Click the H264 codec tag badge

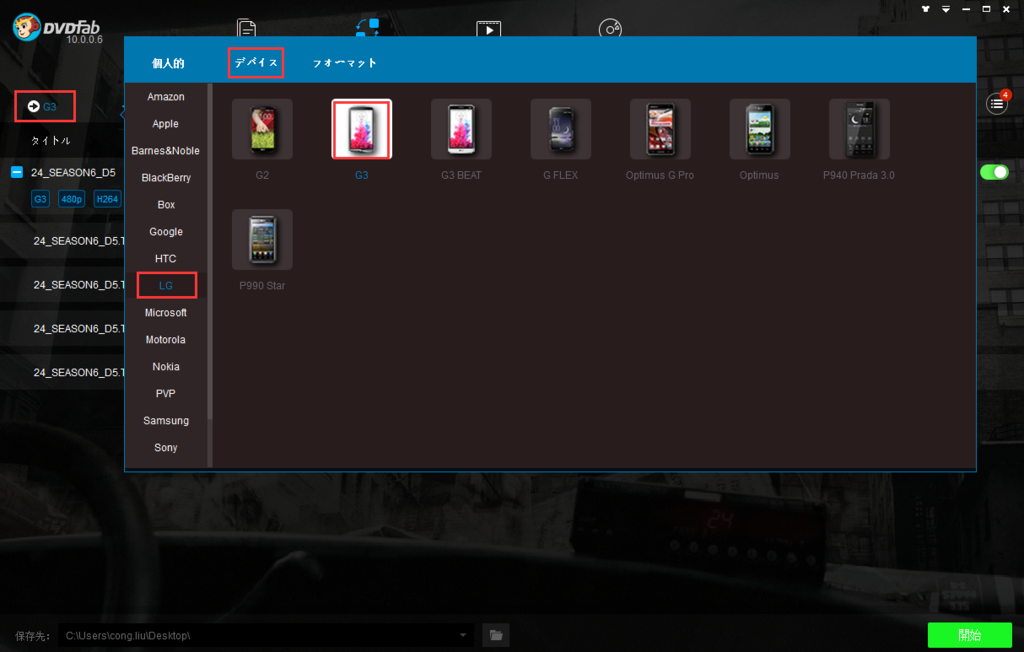[107, 199]
